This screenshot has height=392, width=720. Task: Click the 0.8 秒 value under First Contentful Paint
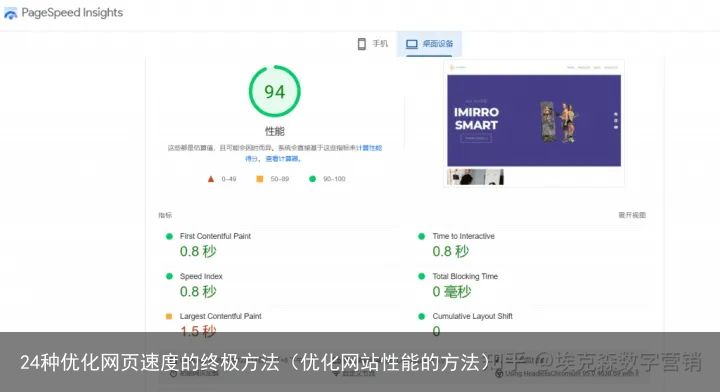click(x=198, y=251)
